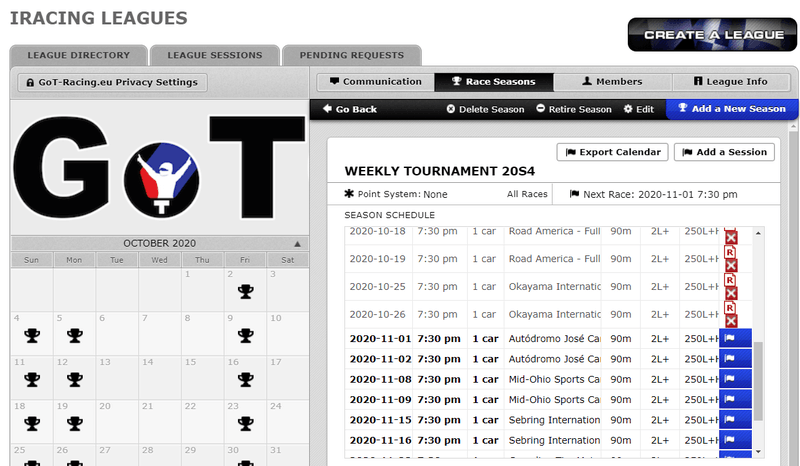The image size is (800, 466).
Task: Click Go Back
Action: 350,109
